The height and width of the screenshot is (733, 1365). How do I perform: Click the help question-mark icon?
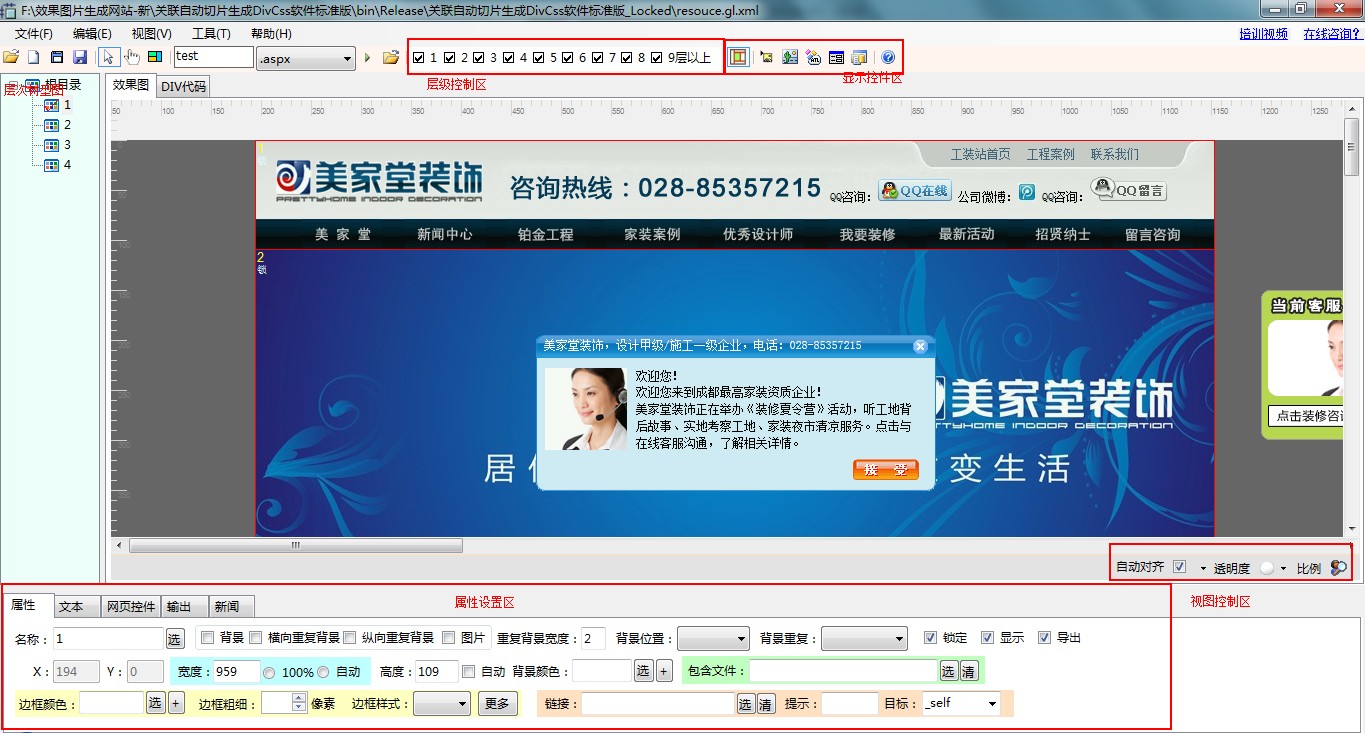pyautogui.click(x=887, y=57)
